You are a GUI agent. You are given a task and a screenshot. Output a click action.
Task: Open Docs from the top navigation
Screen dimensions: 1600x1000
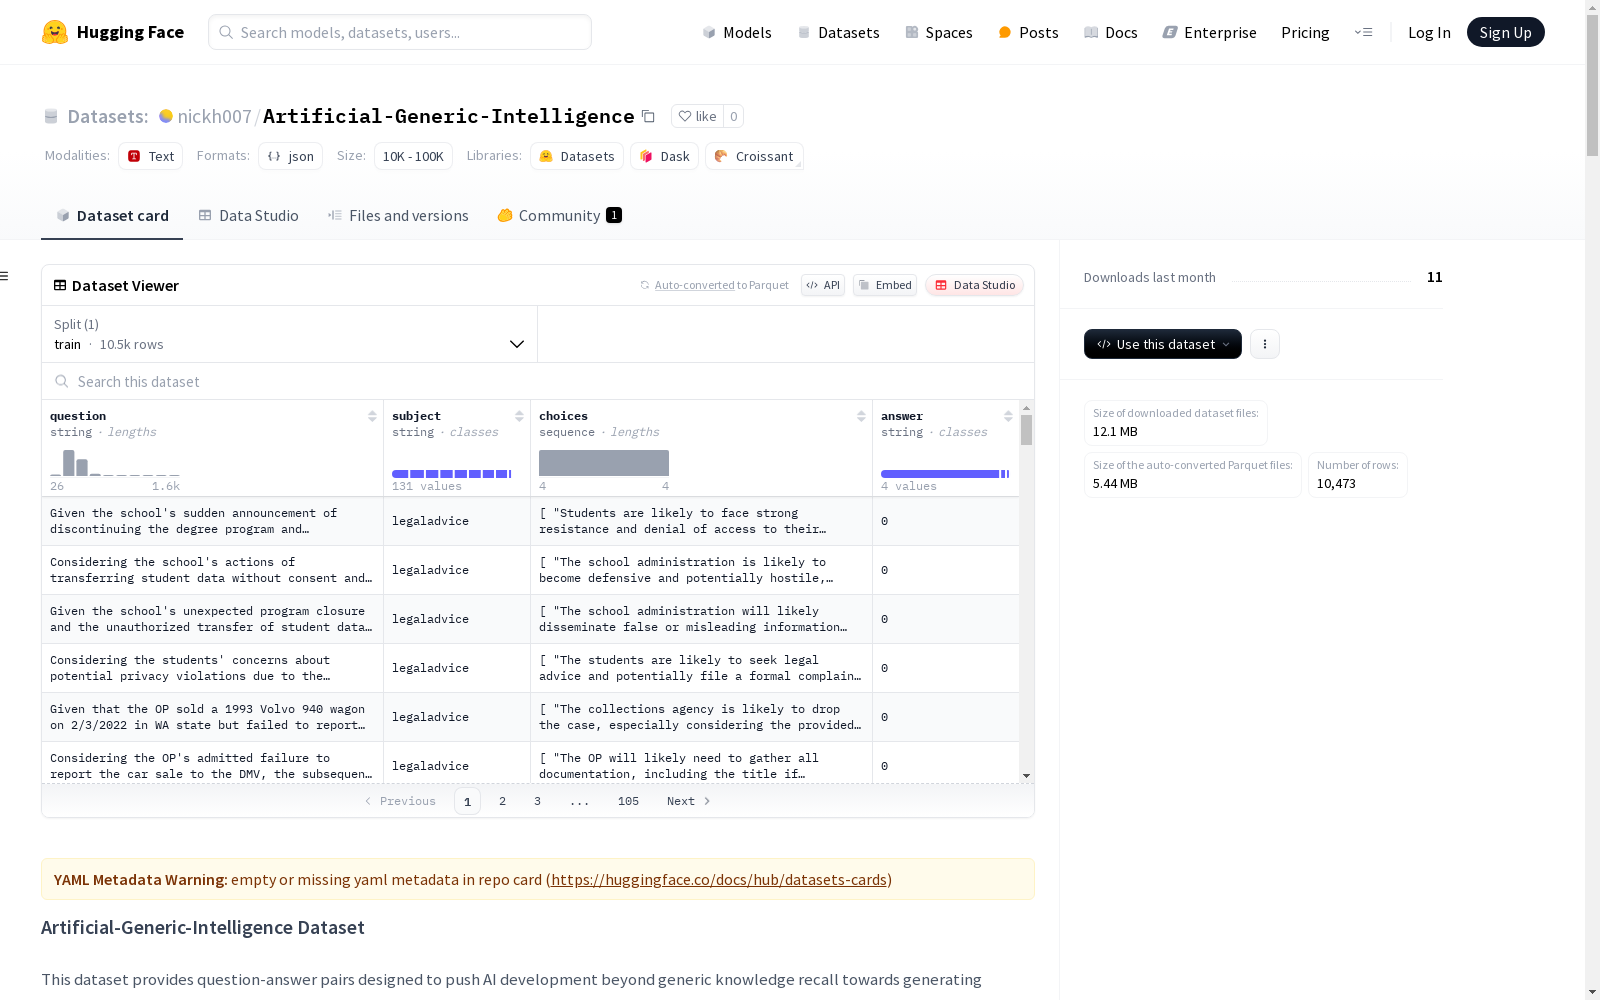pos(1111,32)
